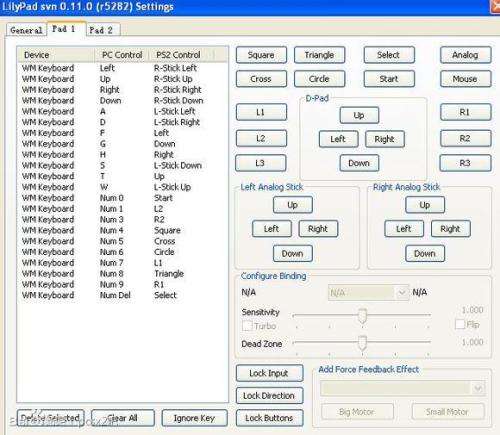Adjust the Sensitivity slider
This screenshot has width=500, height=435.
pos(362,315)
